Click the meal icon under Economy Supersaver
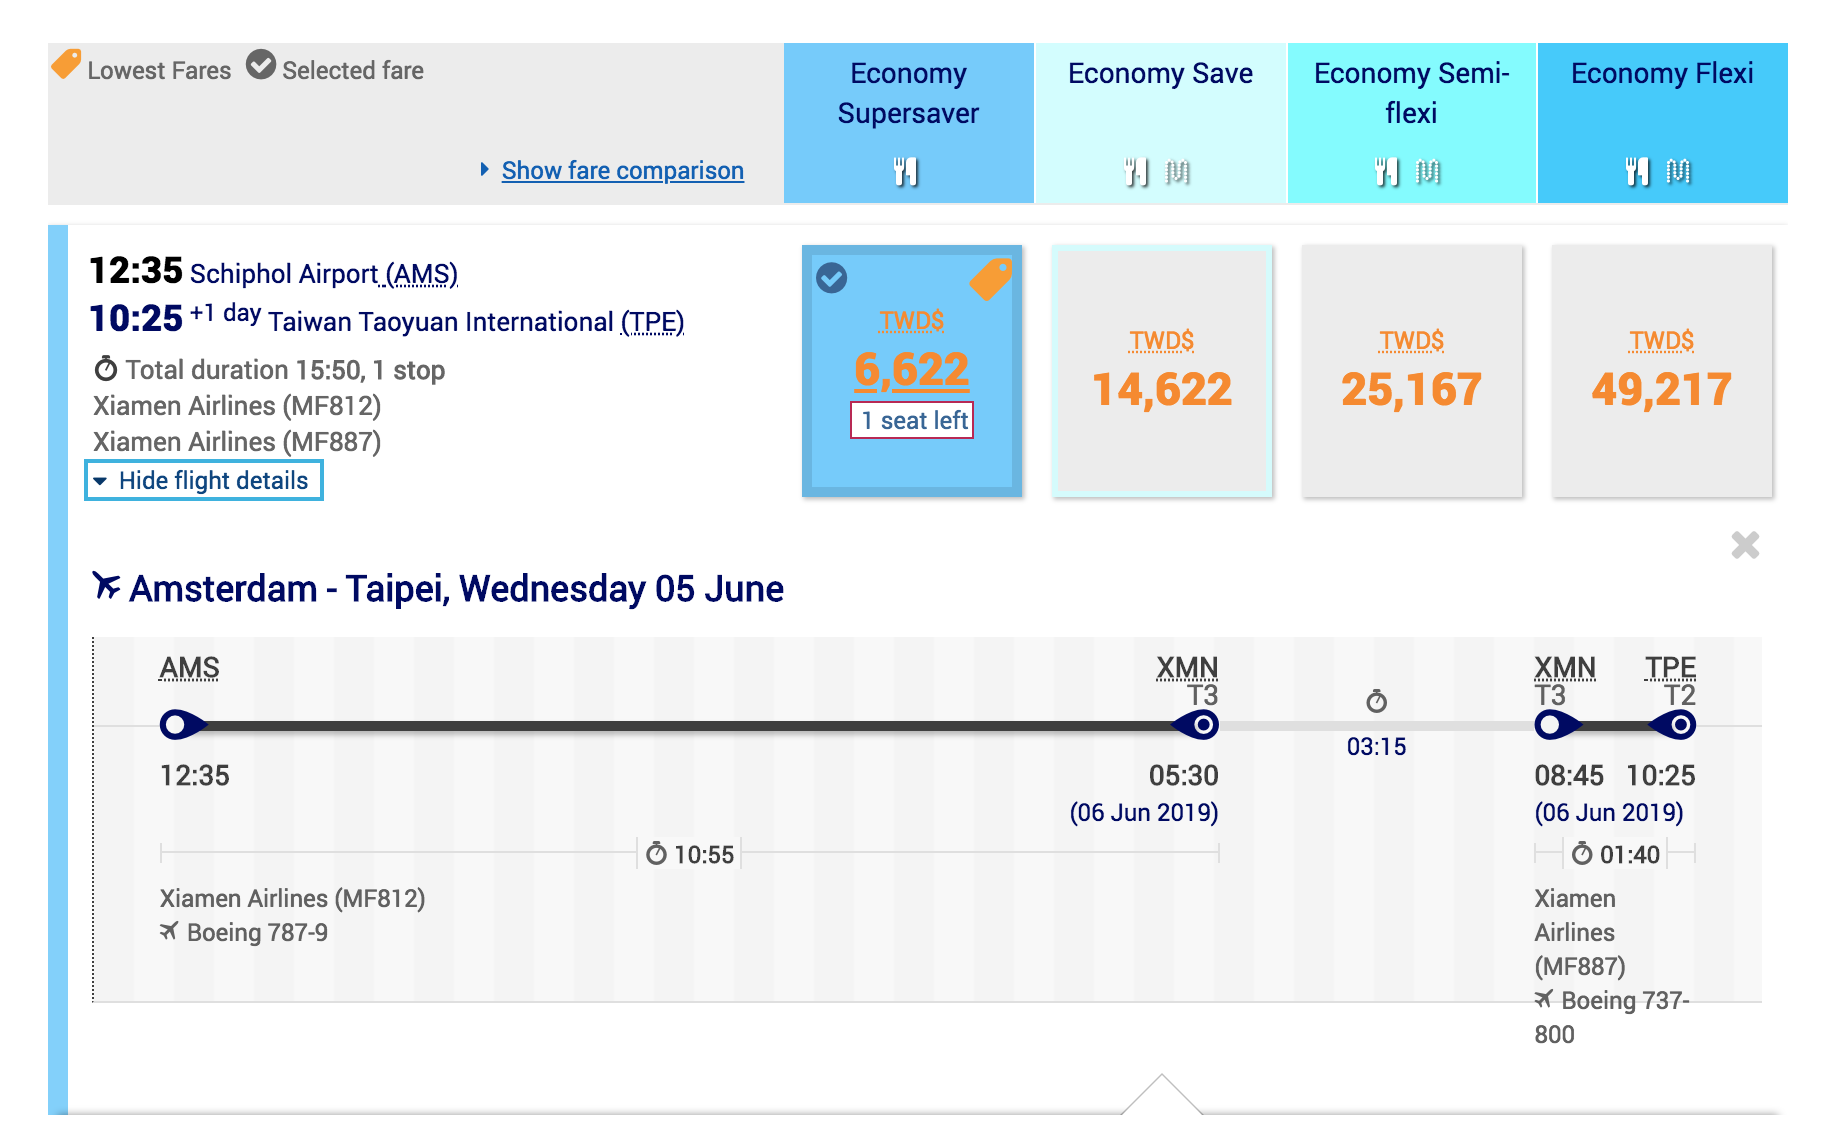Image resolution: width=1830 pixels, height=1122 pixels. pyautogui.click(x=906, y=172)
